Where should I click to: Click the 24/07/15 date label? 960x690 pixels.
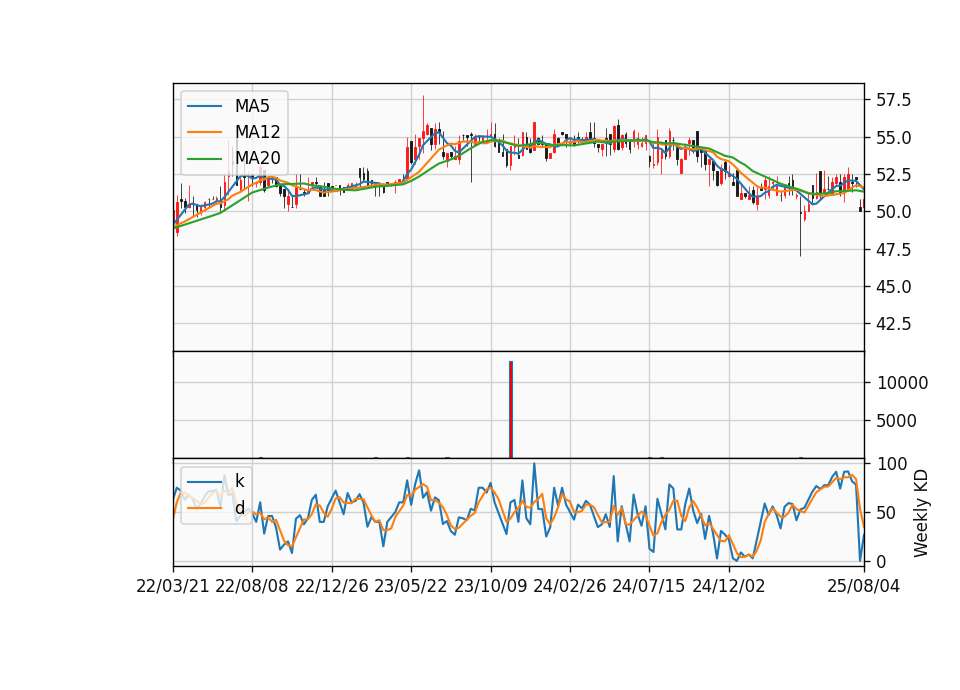649,586
